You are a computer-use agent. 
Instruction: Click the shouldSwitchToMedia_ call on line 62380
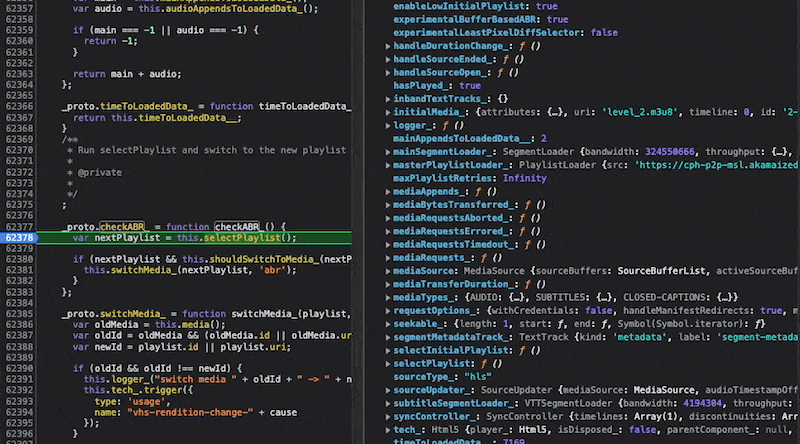point(264,259)
